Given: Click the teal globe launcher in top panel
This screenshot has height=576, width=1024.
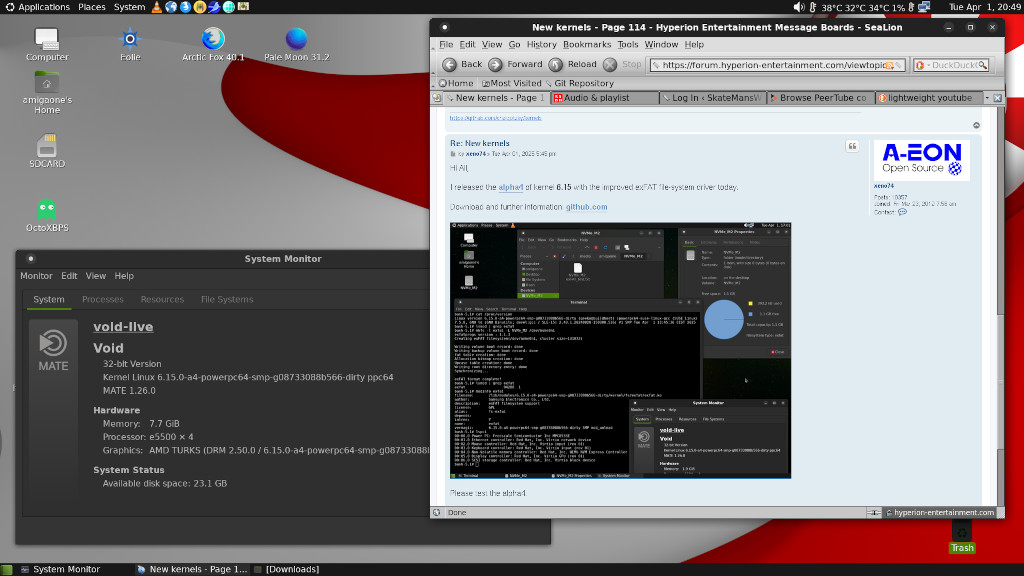Looking at the screenshot, I should pos(229,7).
